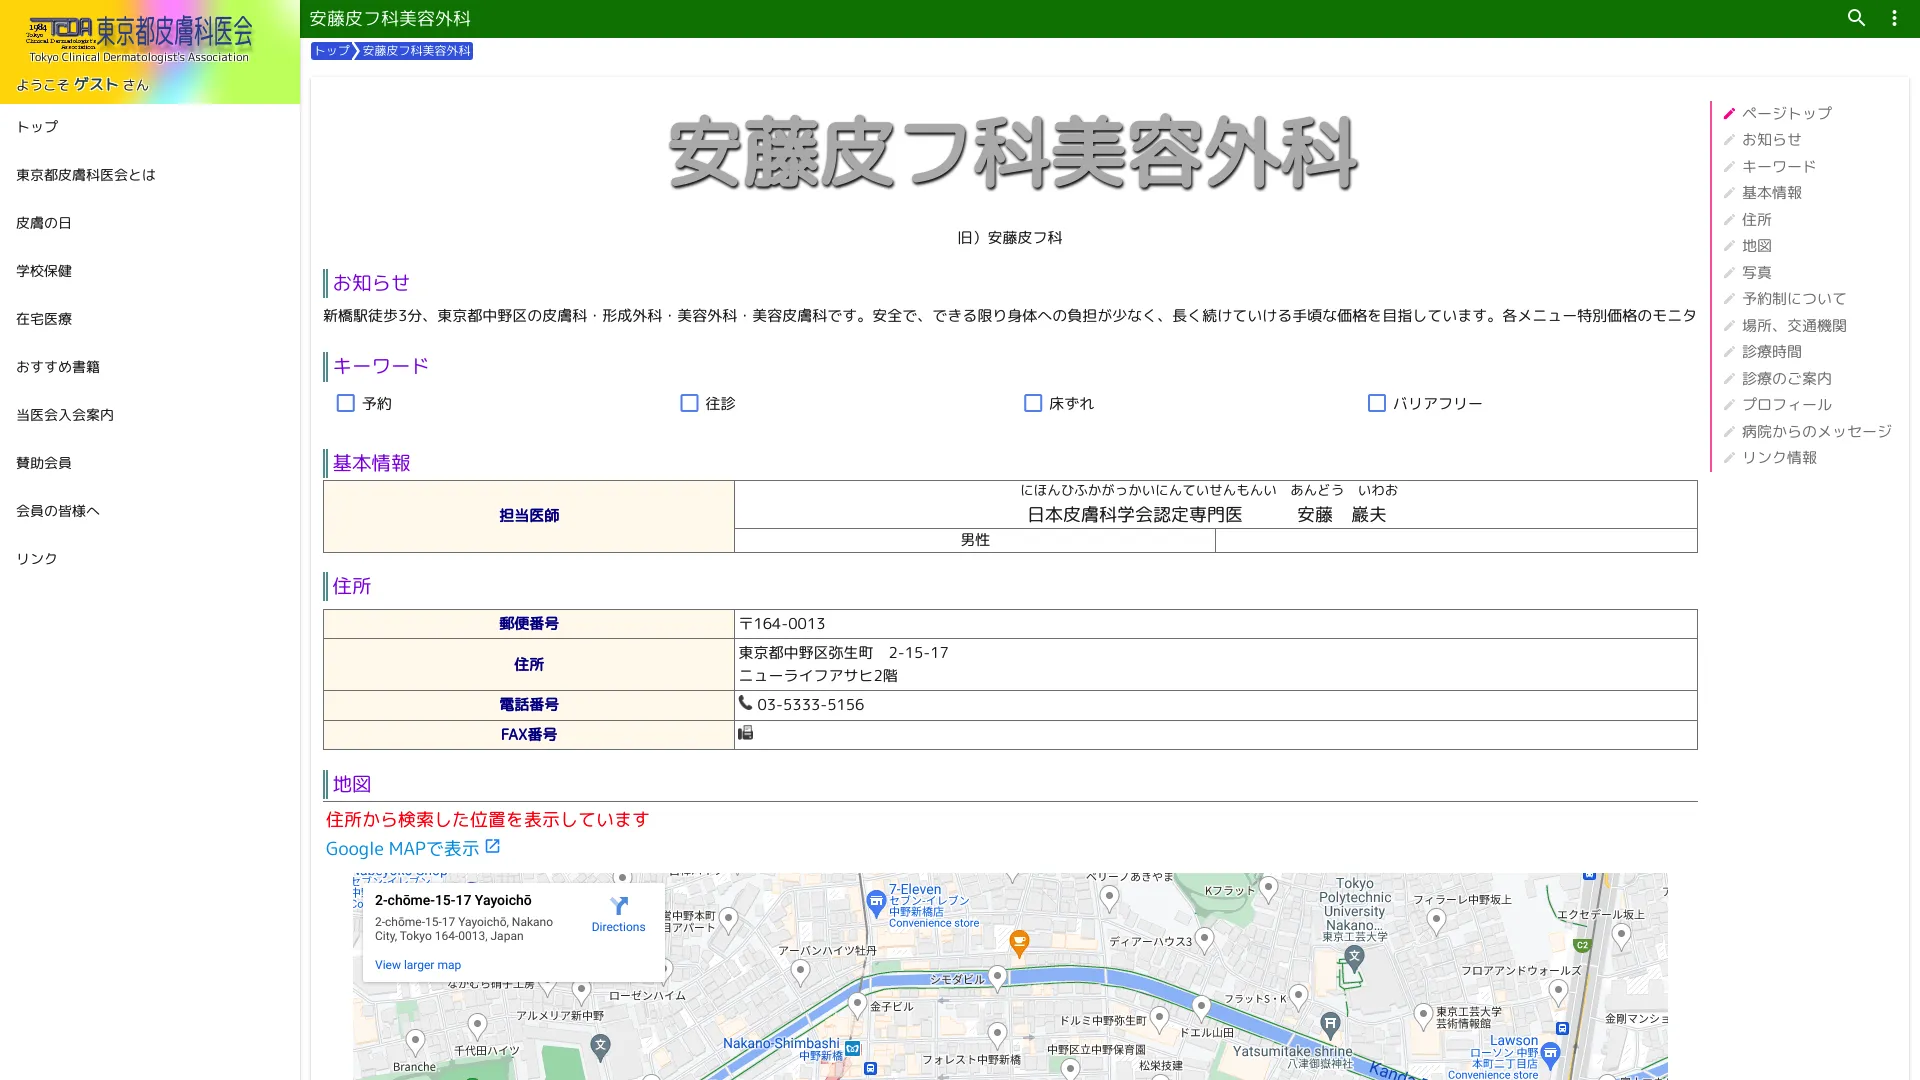Open トップ in left sidebar
Image resolution: width=1920 pixels, height=1080 pixels.
coord(150,127)
